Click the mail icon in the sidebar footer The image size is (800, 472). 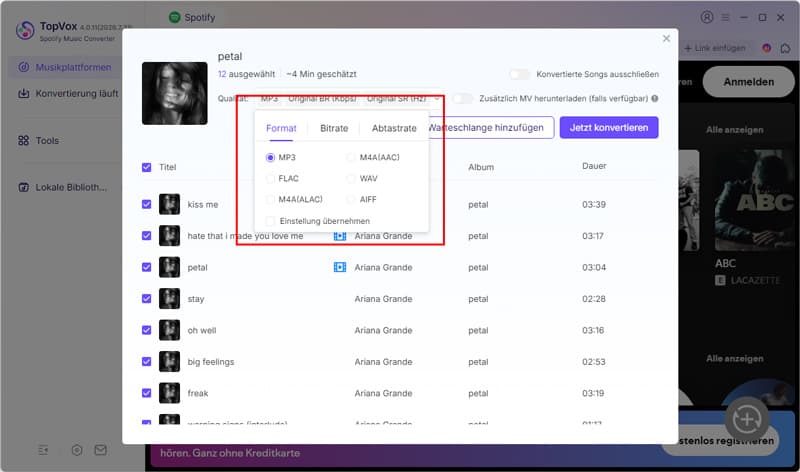tap(101, 450)
